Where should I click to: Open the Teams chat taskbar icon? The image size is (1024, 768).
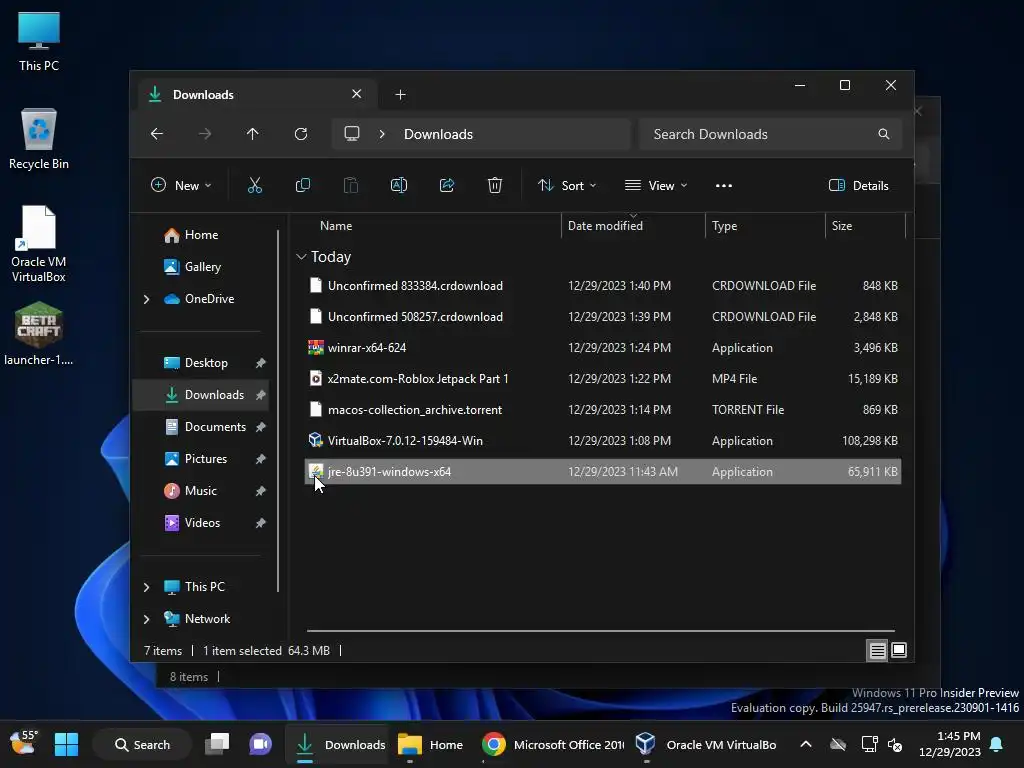[x=260, y=744]
